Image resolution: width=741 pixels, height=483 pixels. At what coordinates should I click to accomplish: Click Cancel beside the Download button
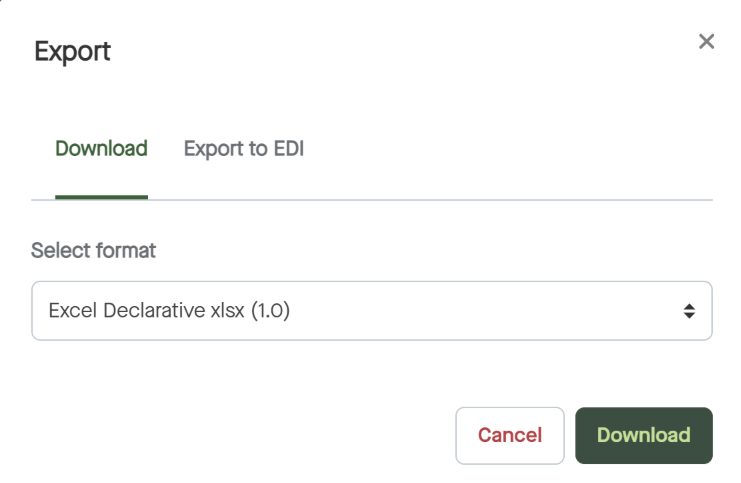(509, 435)
